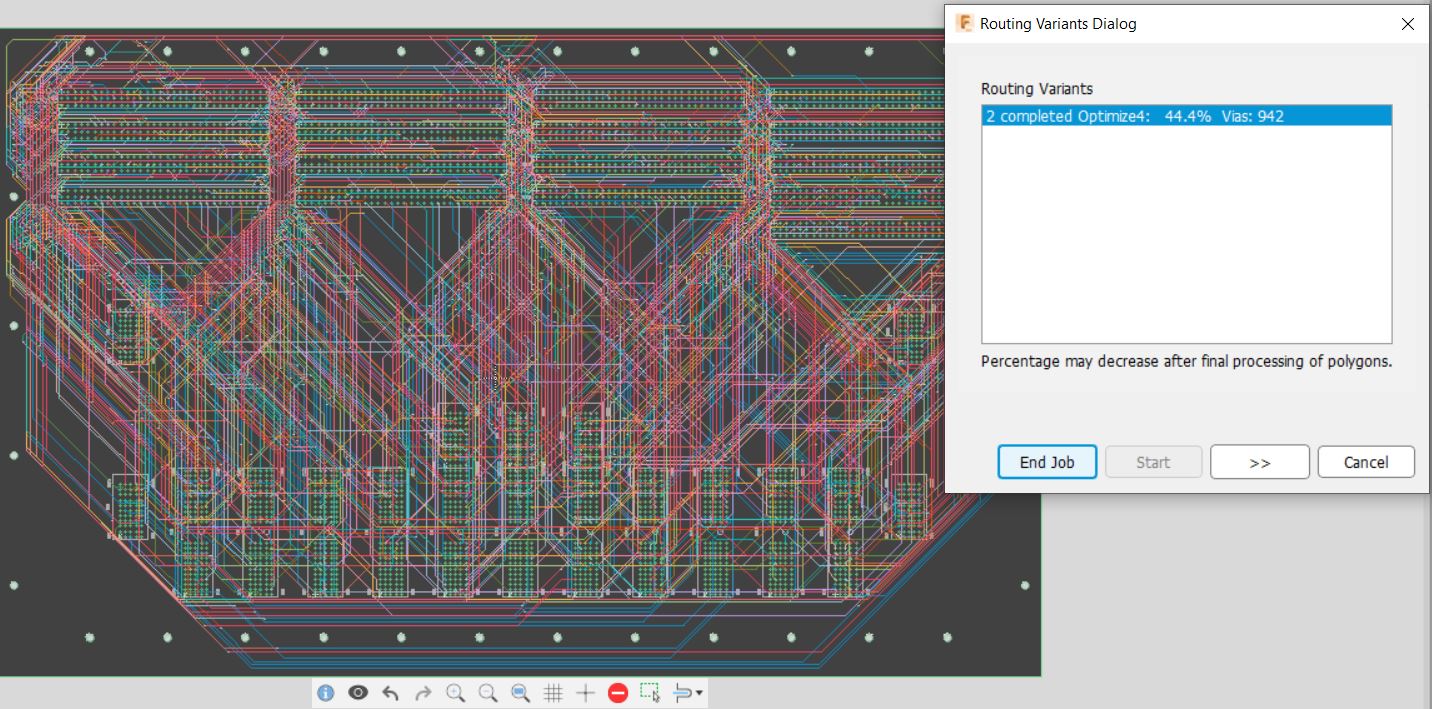Zoom out using the magnifier minus icon
This screenshot has width=1432, height=709.
(x=488, y=691)
